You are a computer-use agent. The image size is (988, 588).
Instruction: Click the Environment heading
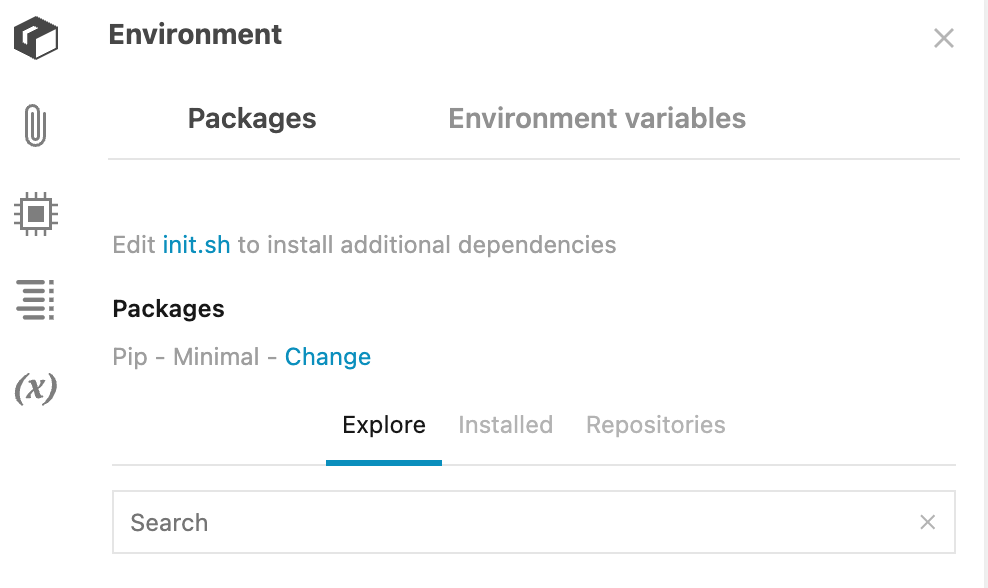point(195,35)
